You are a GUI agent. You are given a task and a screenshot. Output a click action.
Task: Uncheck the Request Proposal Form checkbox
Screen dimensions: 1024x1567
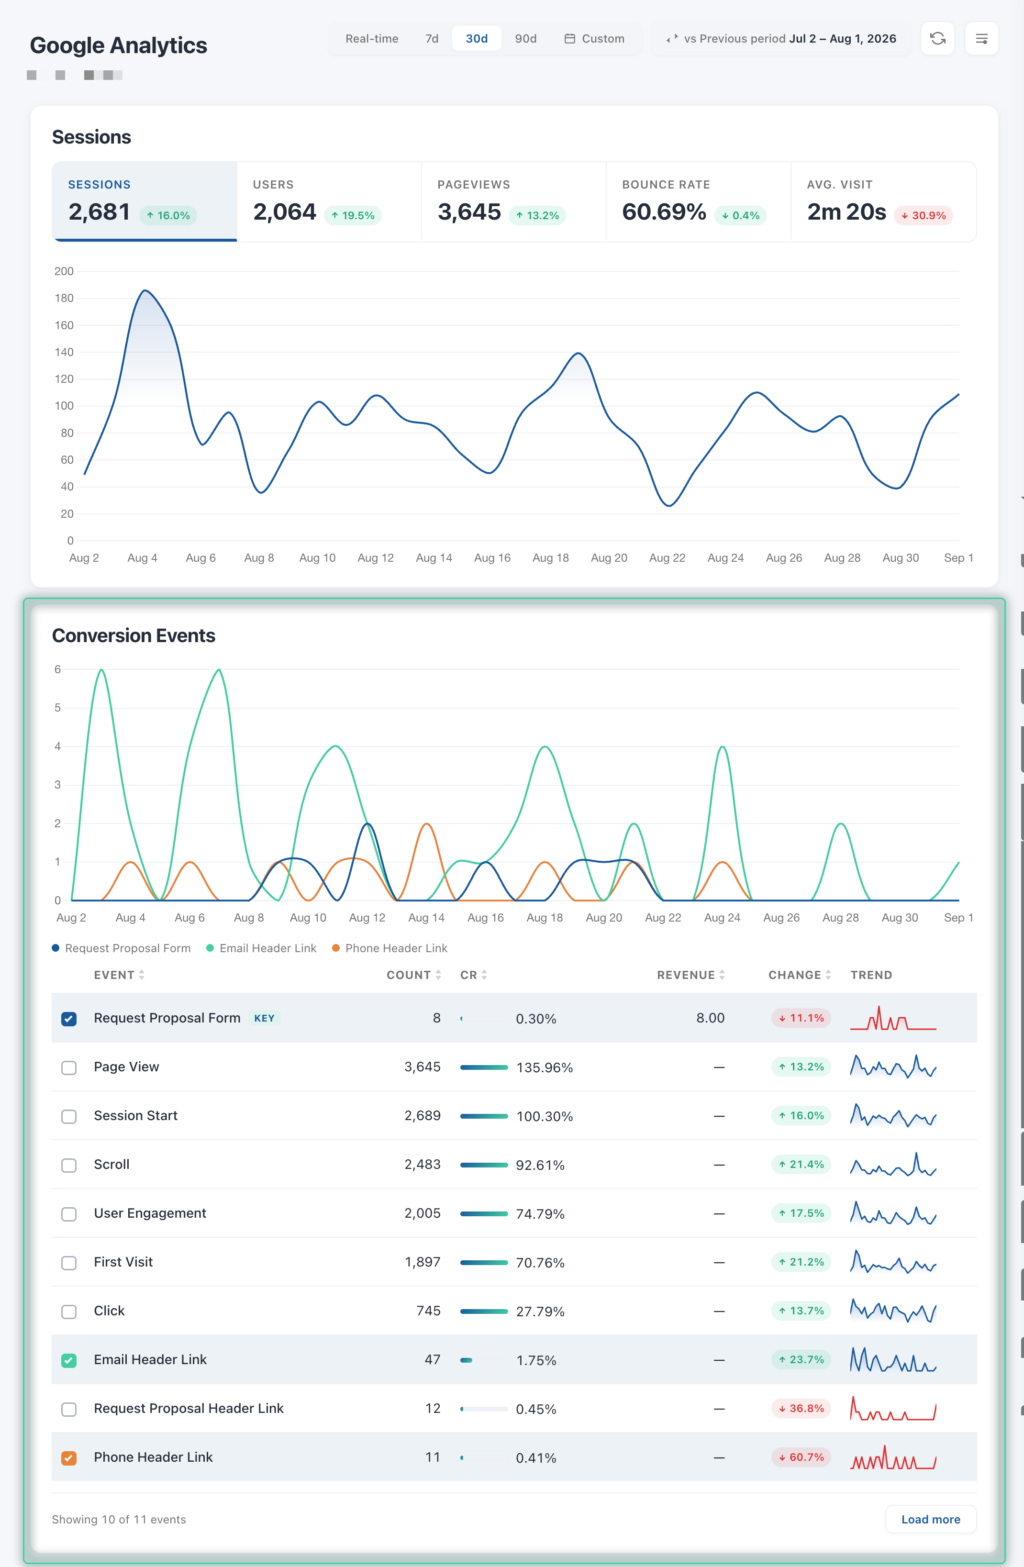pyautogui.click(x=69, y=1019)
